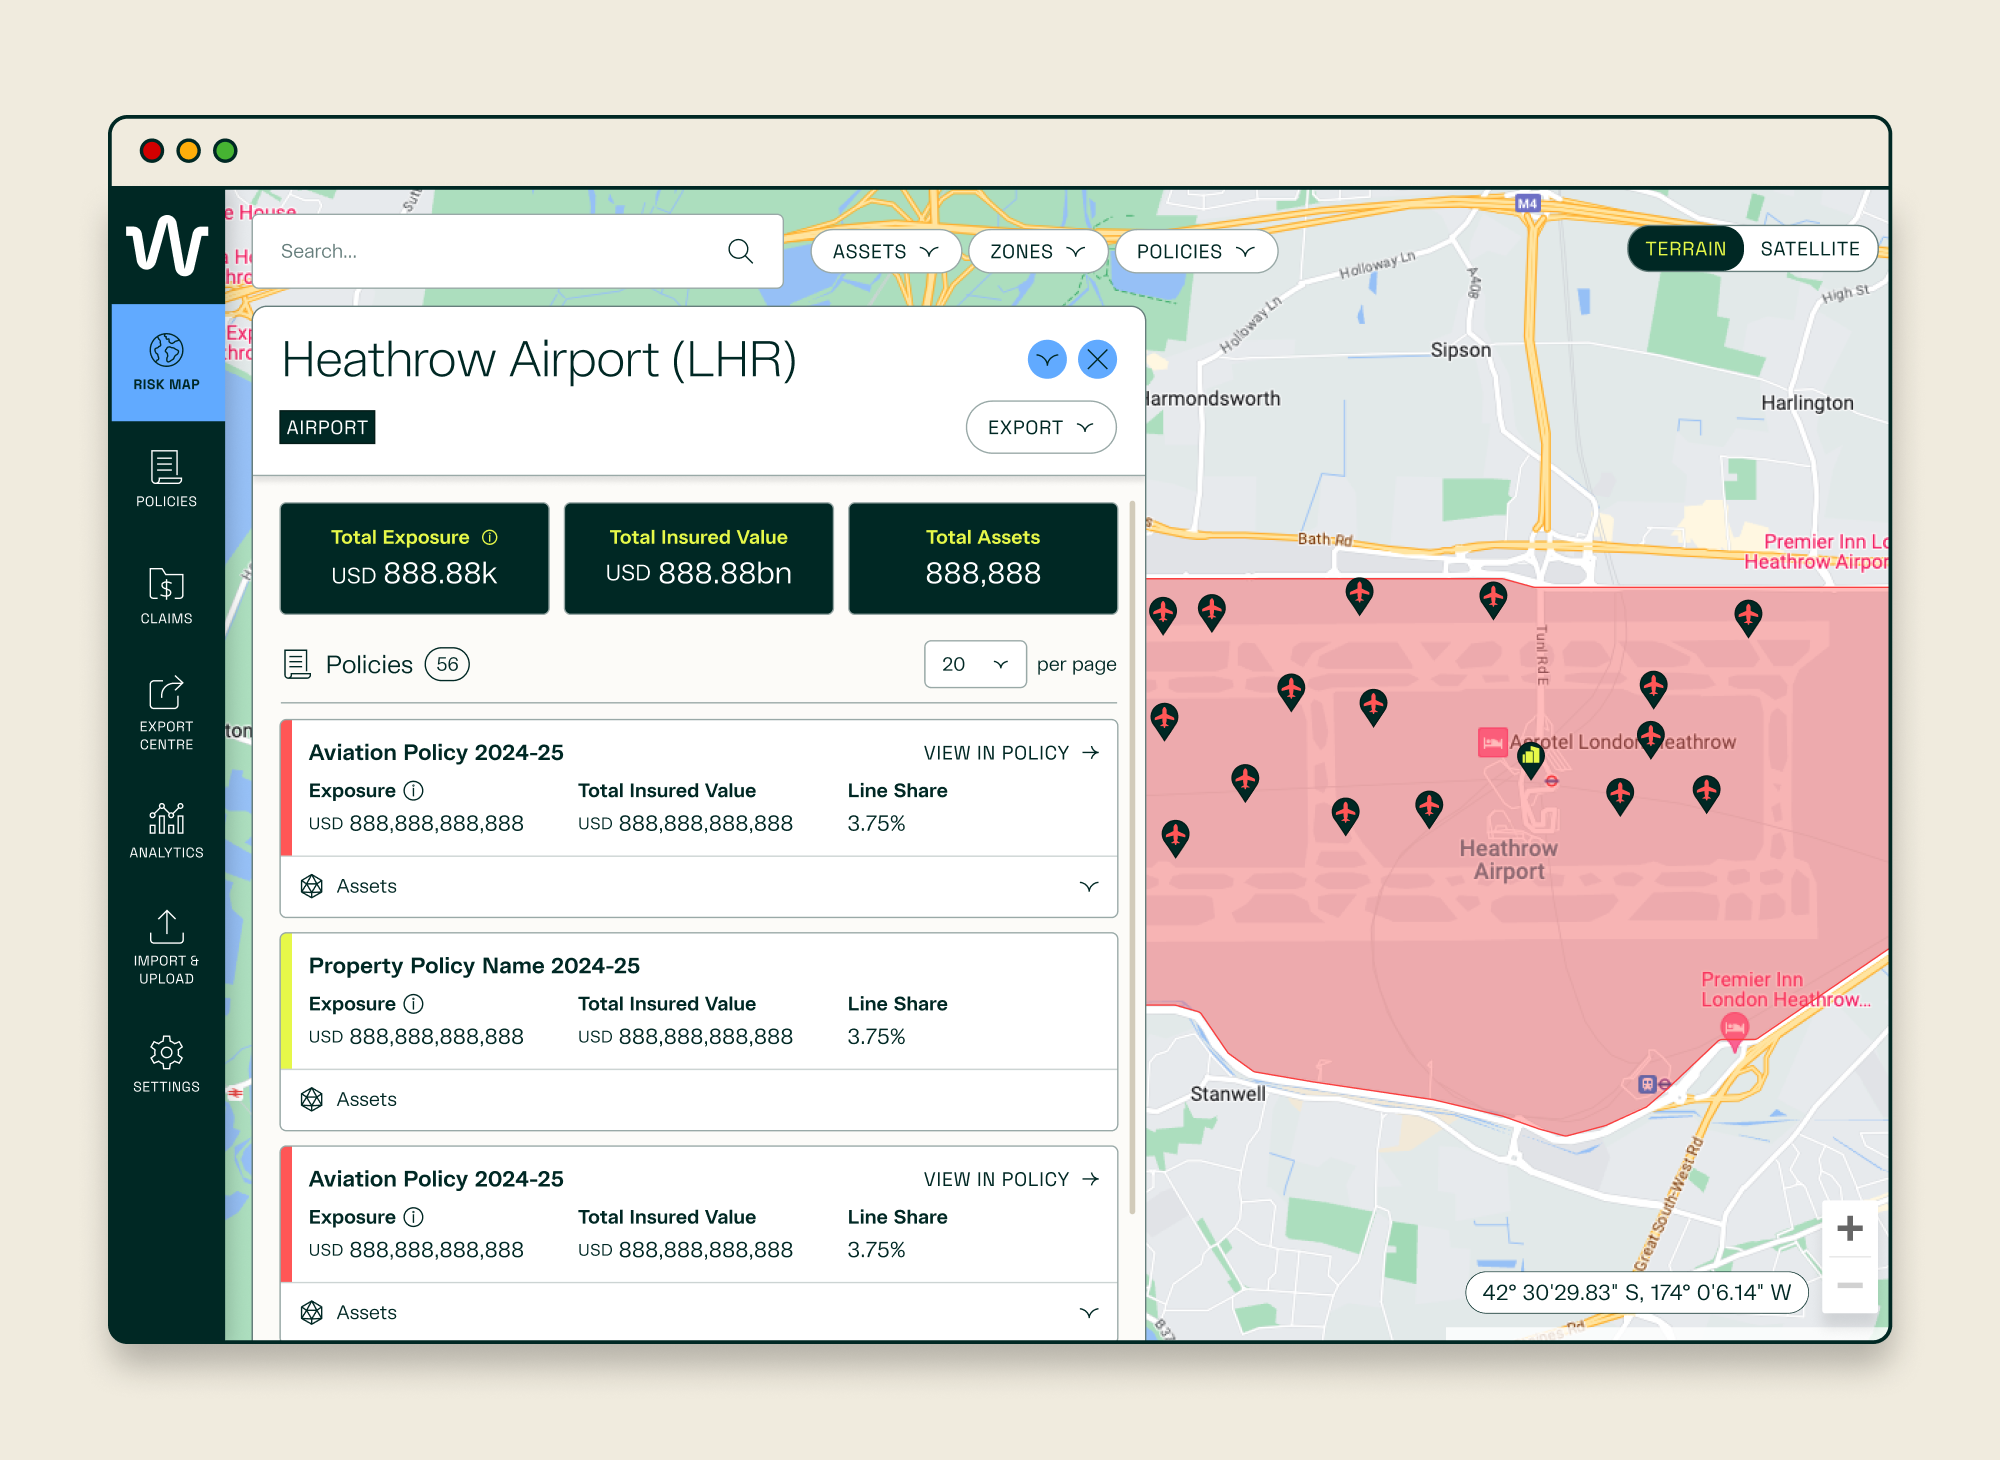
Task: Navigate to Export Centre
Action: coord(167,713)
